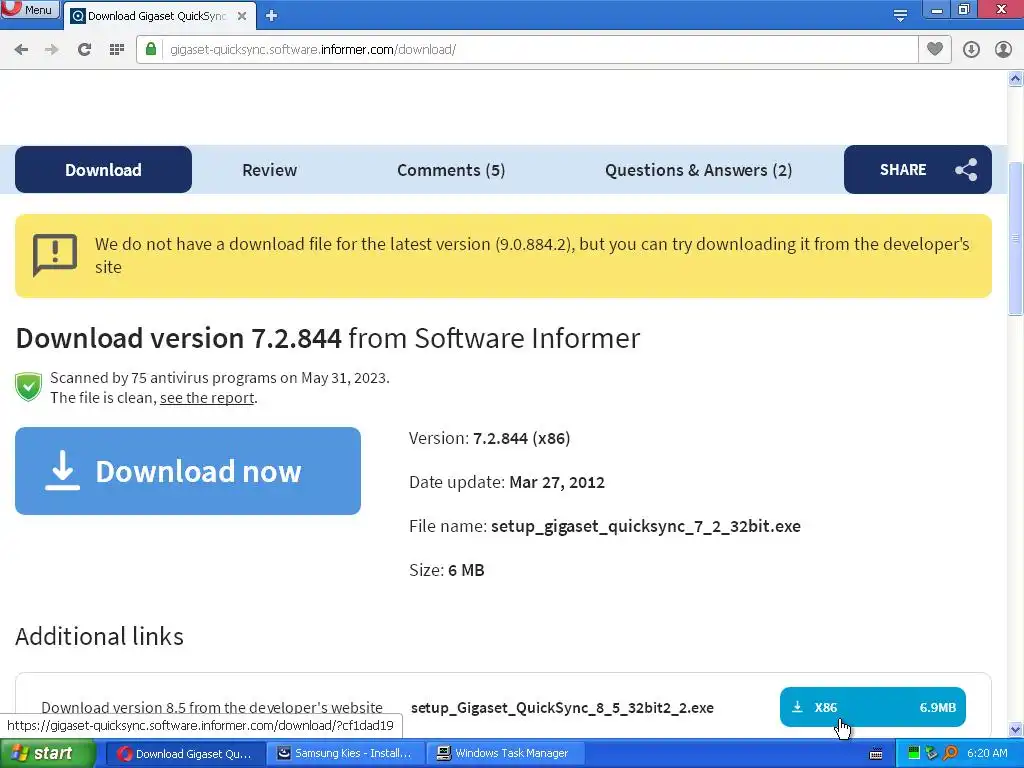
Task: Go forward with the forward arrow
Action: coord(52,50)
